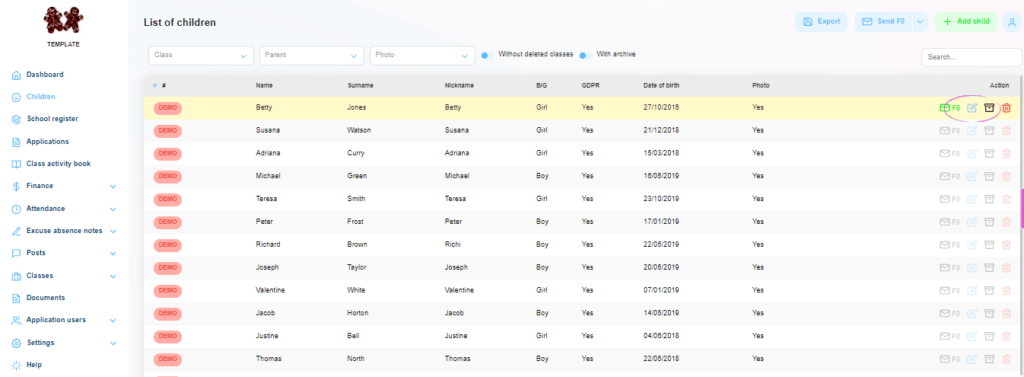This screenshot has width=1024, height=377.
Task: Expand the Attendance menu chevron
Action: click(113, 210)
